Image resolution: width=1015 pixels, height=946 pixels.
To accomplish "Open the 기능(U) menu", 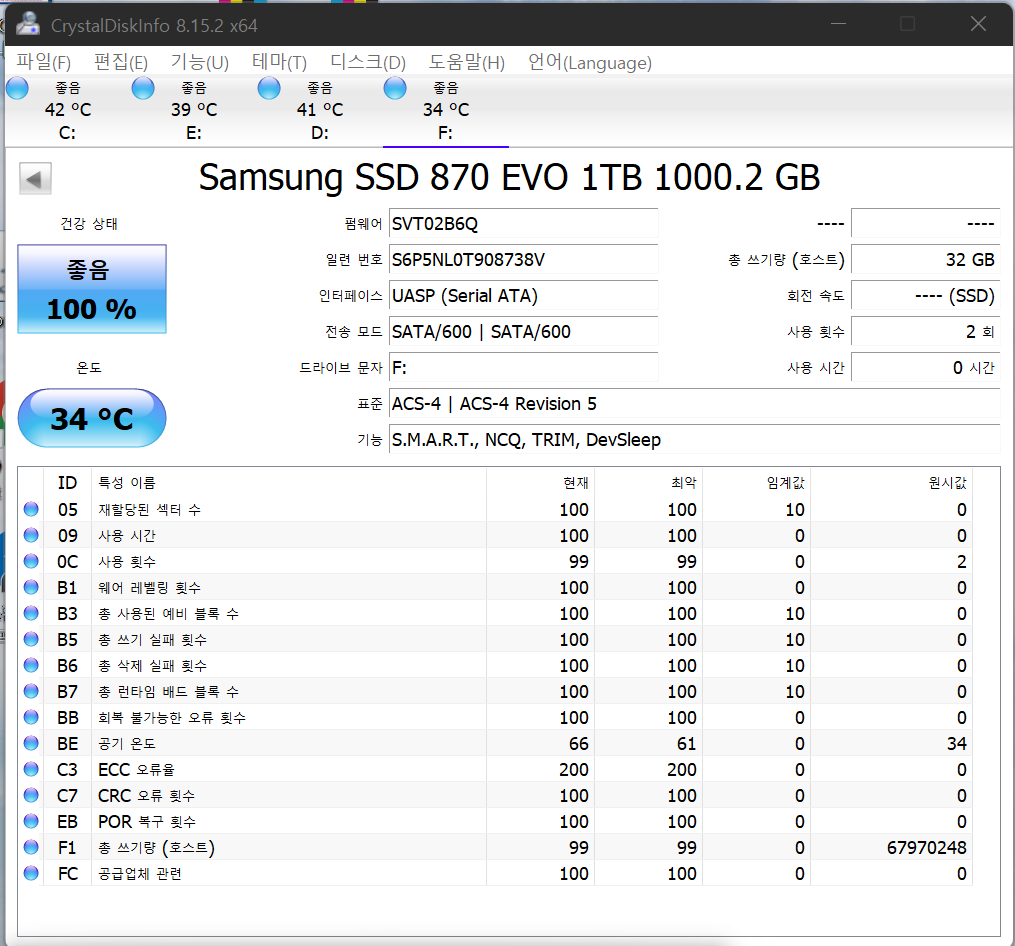I will pos(199,63).
